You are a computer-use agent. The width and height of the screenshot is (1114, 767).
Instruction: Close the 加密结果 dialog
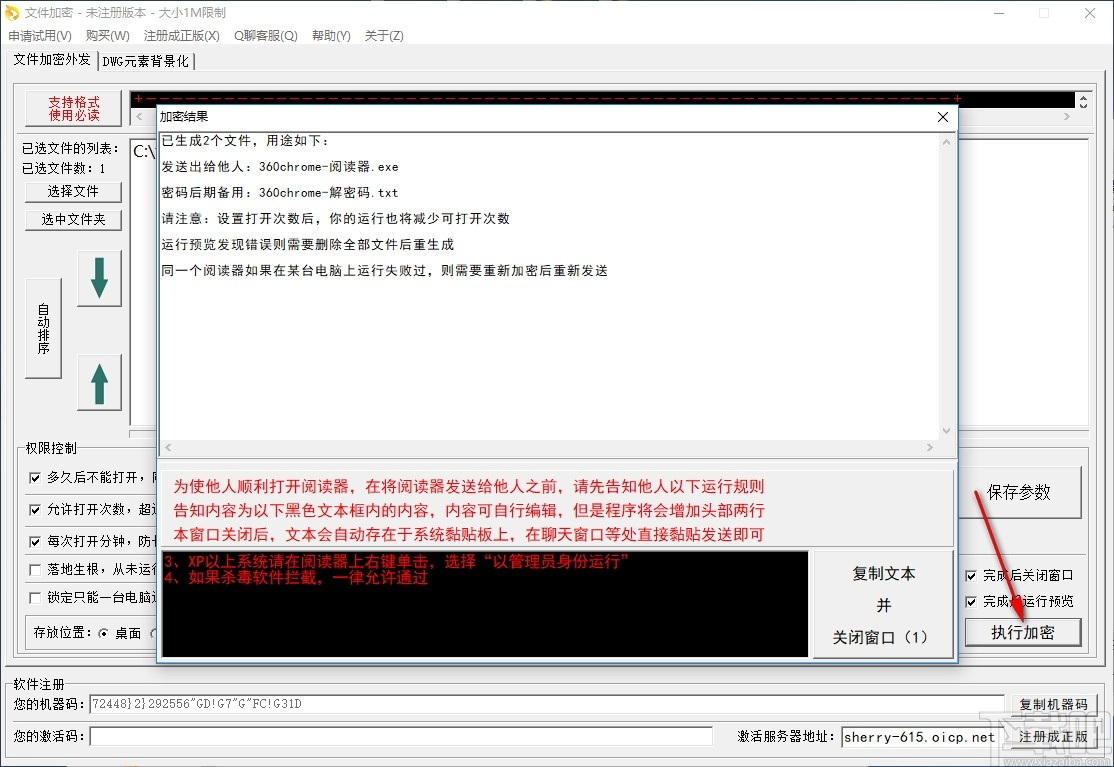[942, 116]
